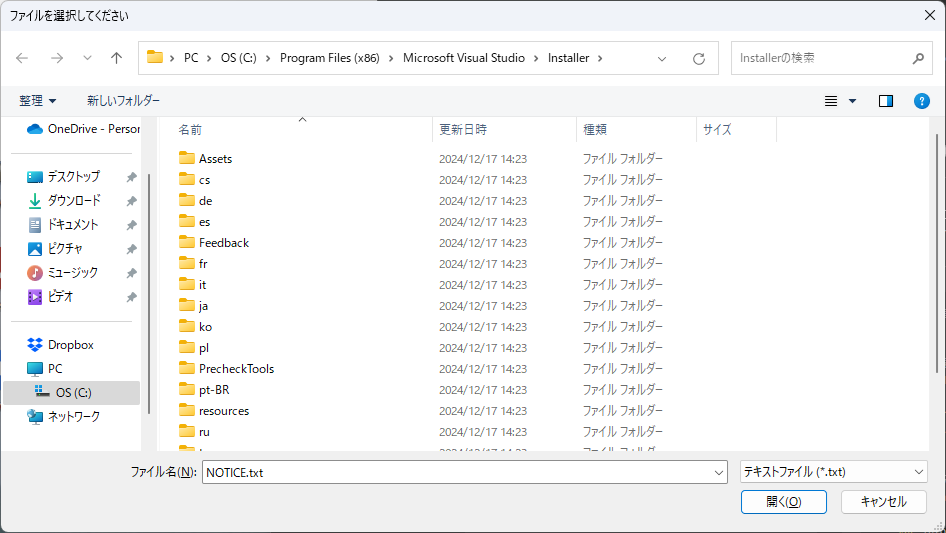Expand the chevron after Installer breadcrumb

click(600, 59)
